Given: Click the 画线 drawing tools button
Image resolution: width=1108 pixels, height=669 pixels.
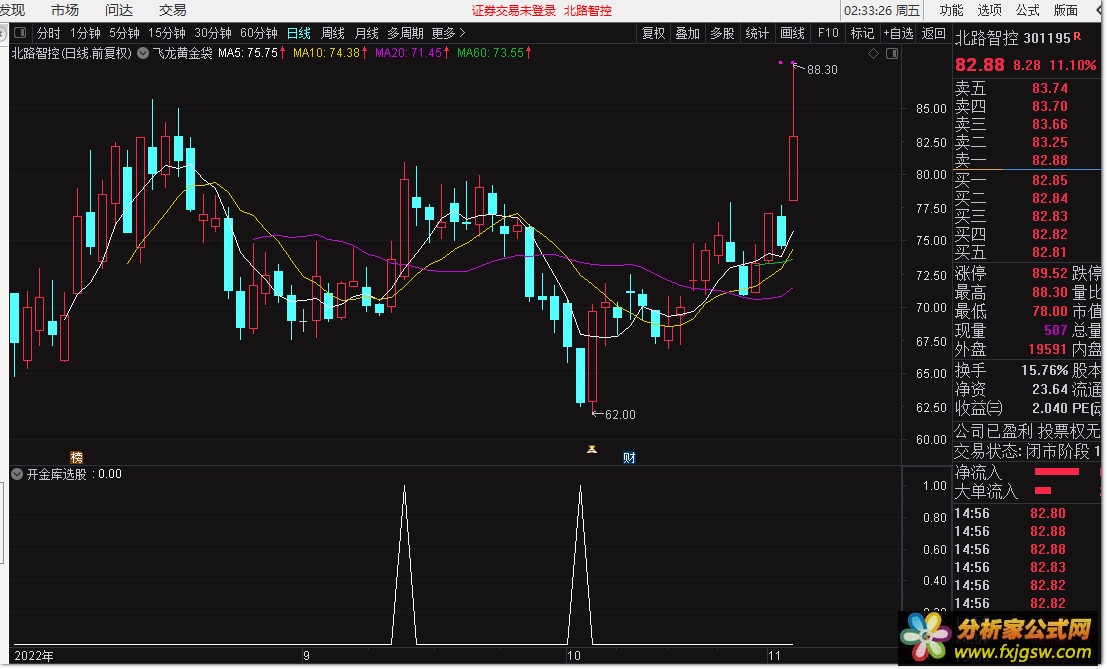Looking at the screenshot, I should (792, 33).
